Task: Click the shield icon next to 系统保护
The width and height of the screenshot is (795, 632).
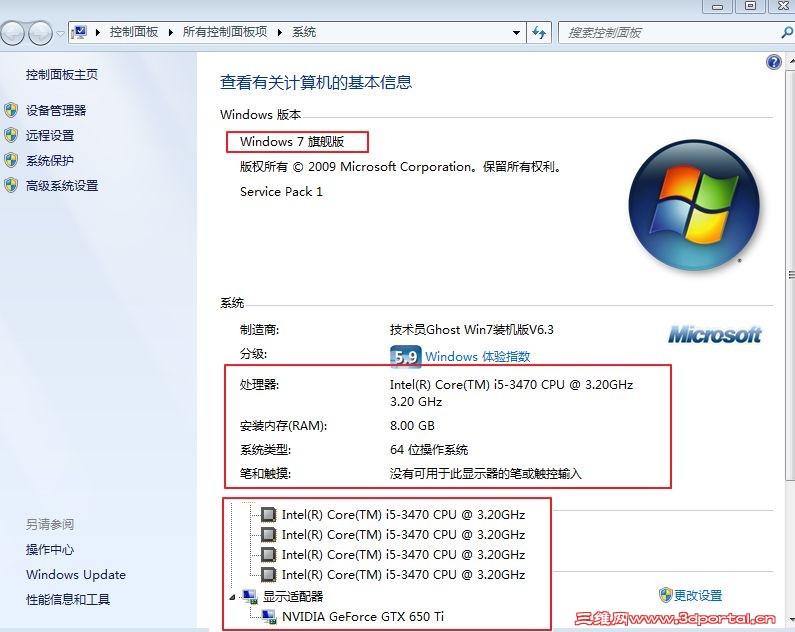Action: point(11,161)
